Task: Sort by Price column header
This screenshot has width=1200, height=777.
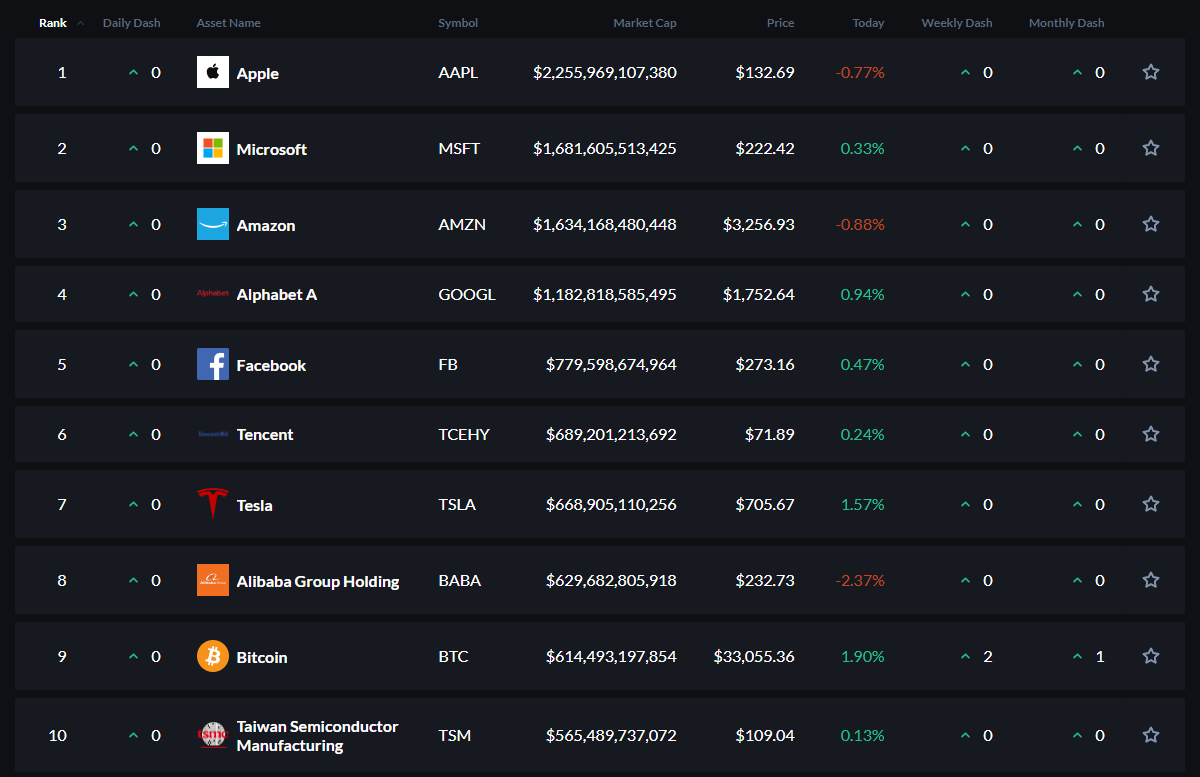Action: coord(781,23)
